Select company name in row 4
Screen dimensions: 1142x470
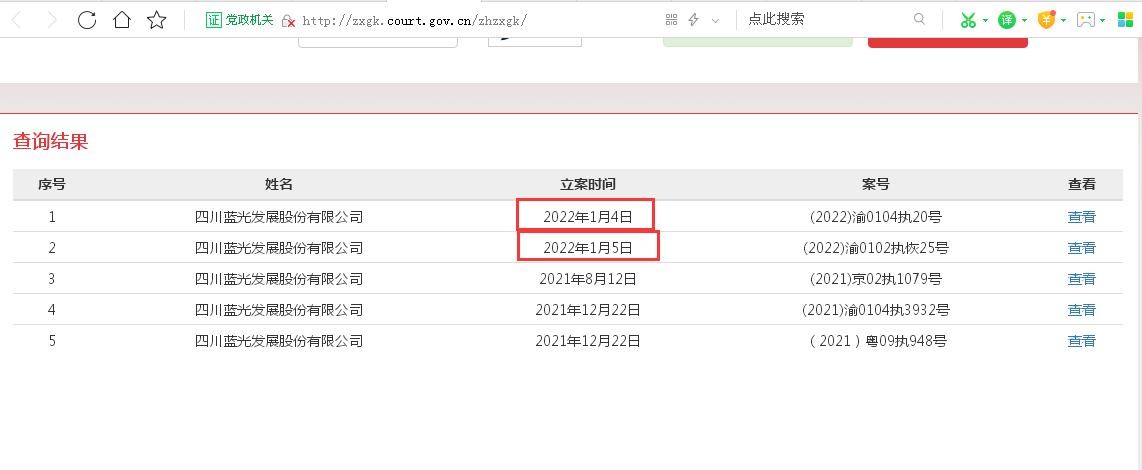click(279, 310)
